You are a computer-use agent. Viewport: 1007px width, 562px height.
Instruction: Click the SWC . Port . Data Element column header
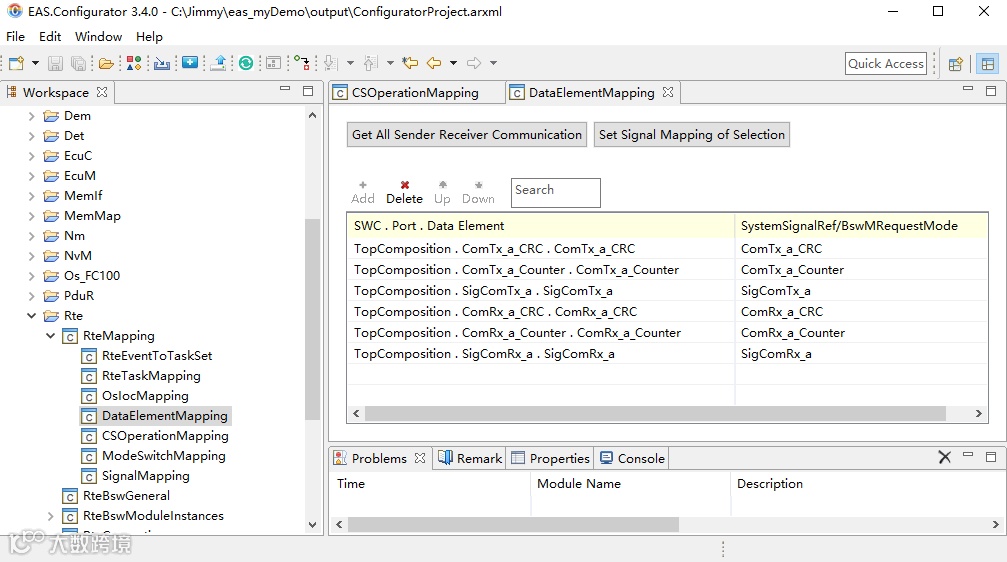point(541,226)
